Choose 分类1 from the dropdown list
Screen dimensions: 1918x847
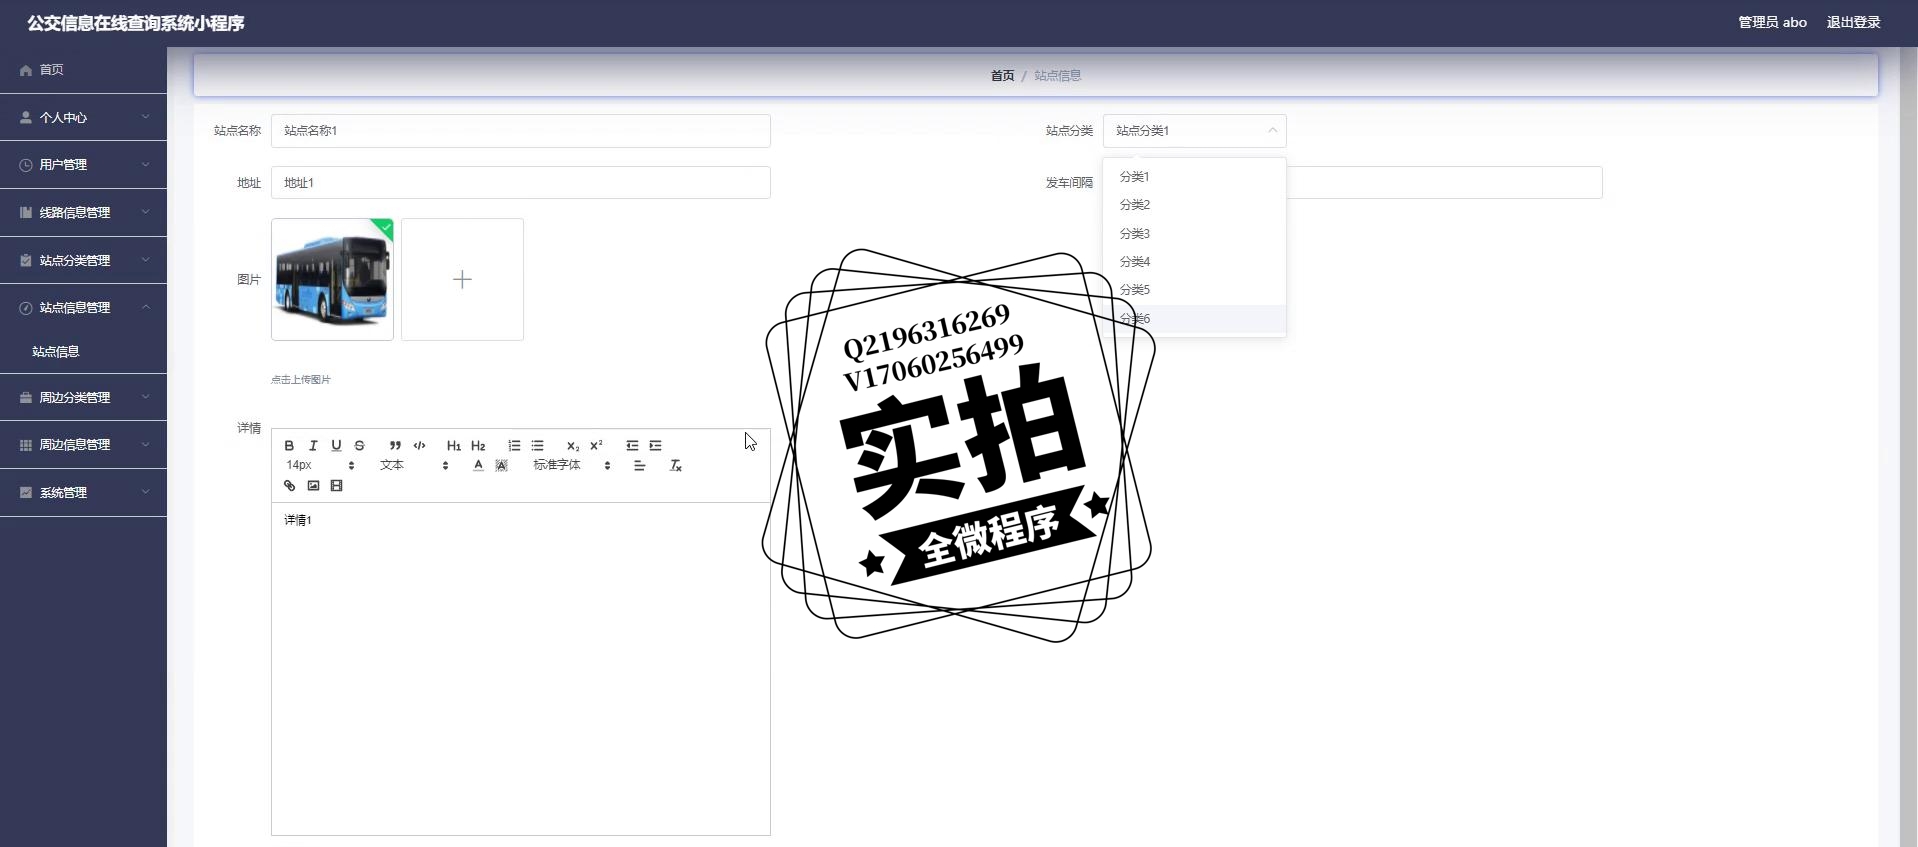pyautogui.click(x=1194, y=176)
